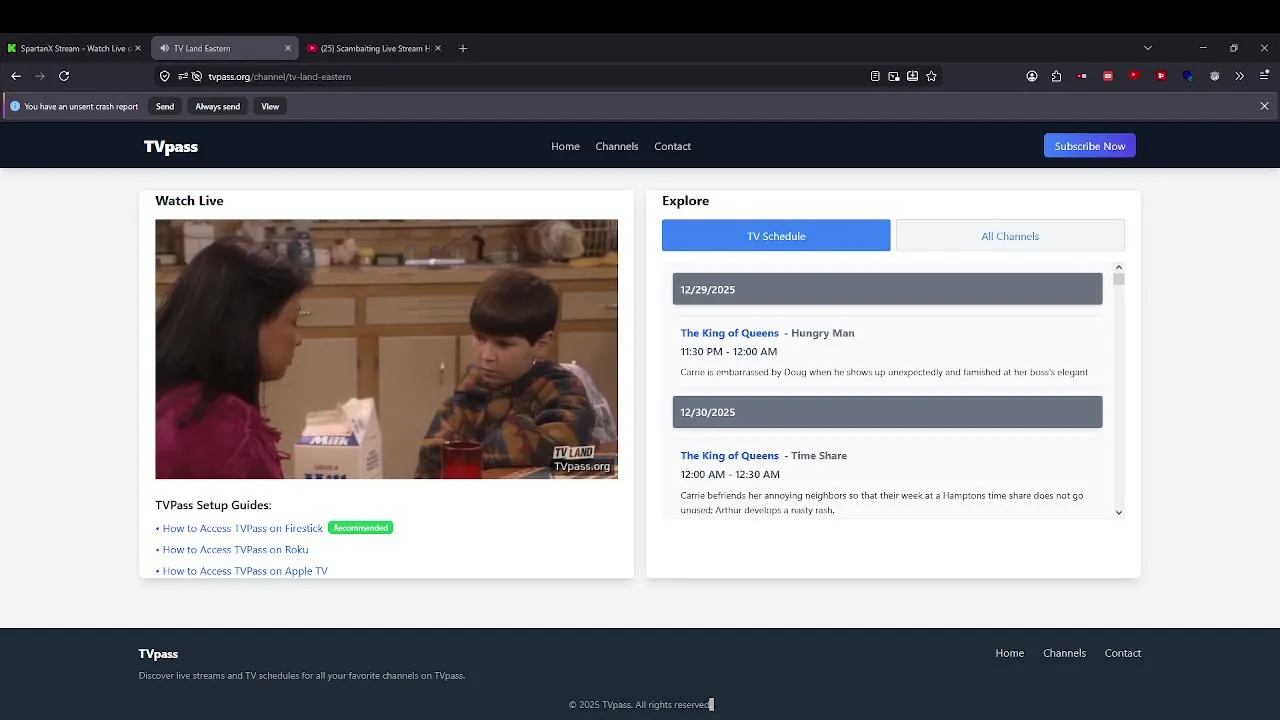This screenshot has width=1280, height=720.
Task: Click the 12/30/2025 date header
Action: click(887, 412)
